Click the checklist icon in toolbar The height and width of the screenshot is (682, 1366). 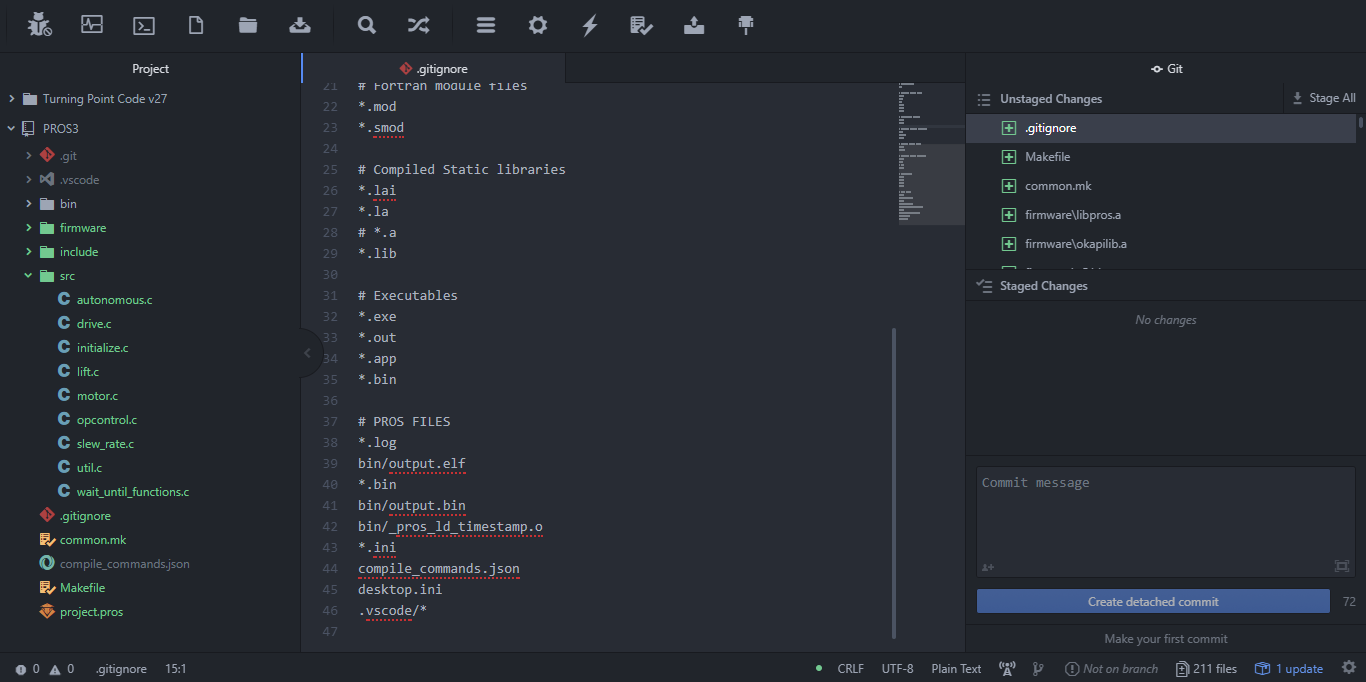tap(642, 25)
